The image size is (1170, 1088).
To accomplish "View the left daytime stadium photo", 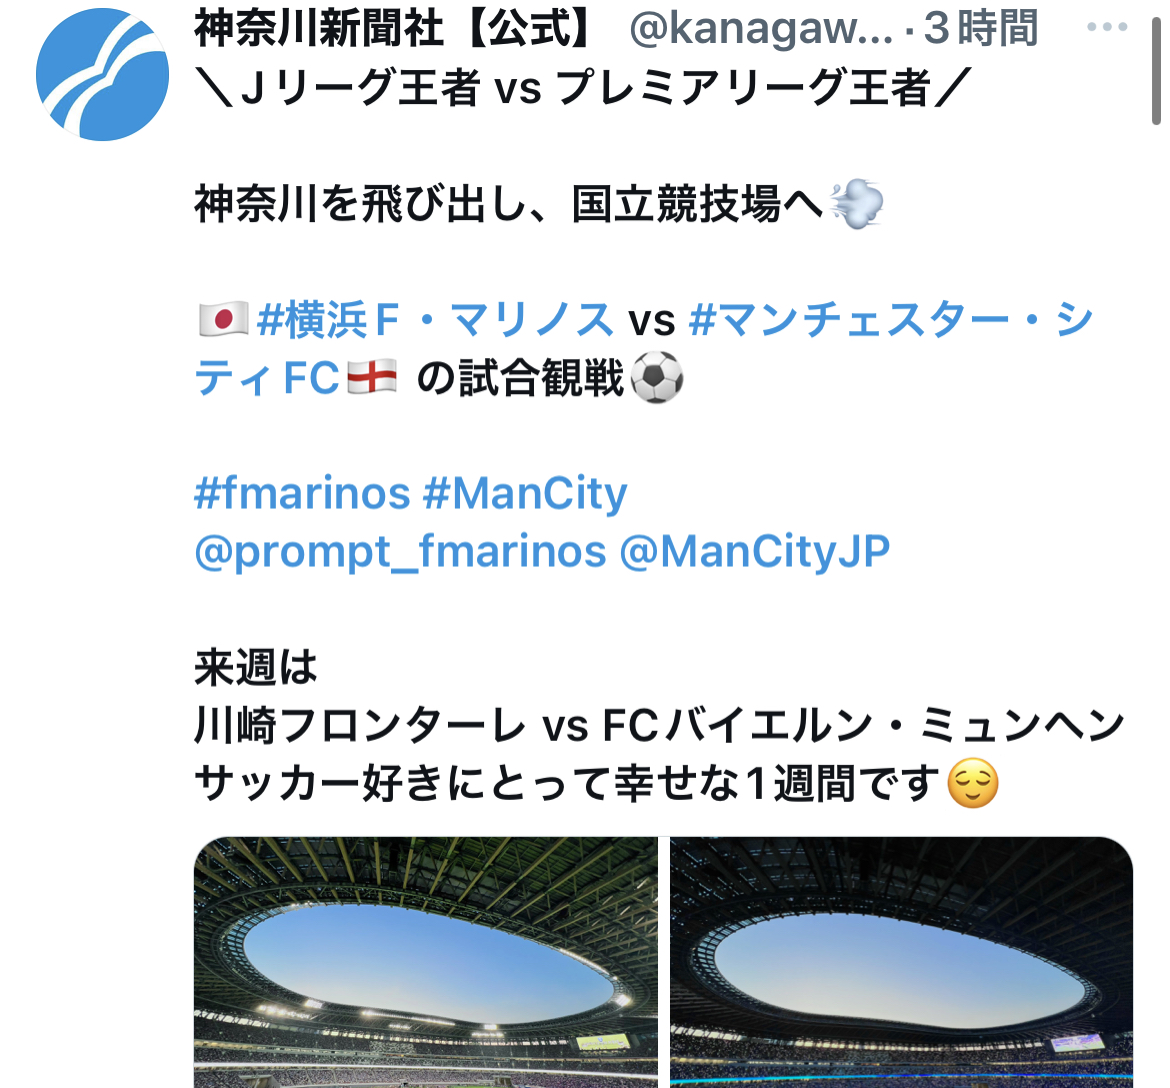I will 426,962.
